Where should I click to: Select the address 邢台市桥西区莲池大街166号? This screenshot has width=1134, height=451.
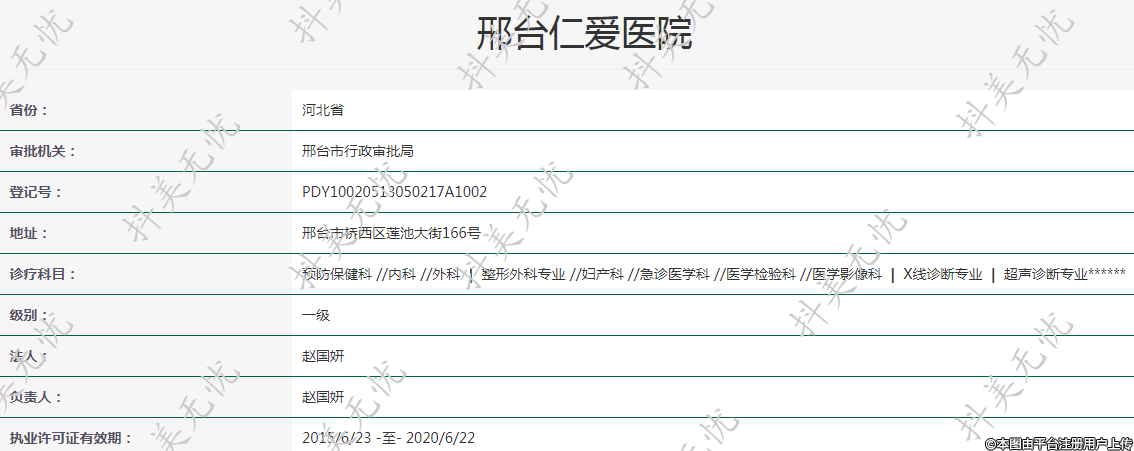391,233
